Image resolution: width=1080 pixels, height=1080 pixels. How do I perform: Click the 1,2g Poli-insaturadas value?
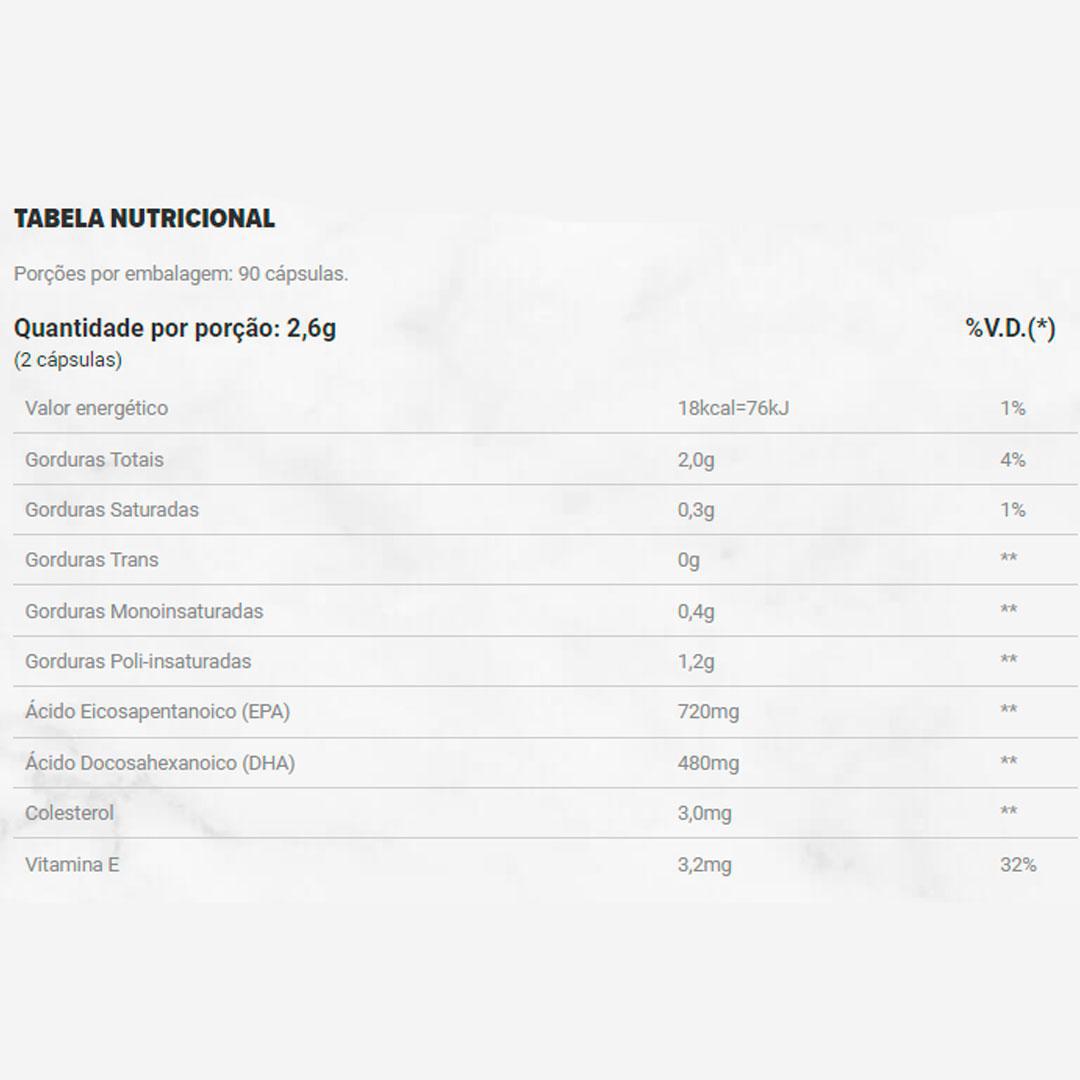click(x=696, y=661)
